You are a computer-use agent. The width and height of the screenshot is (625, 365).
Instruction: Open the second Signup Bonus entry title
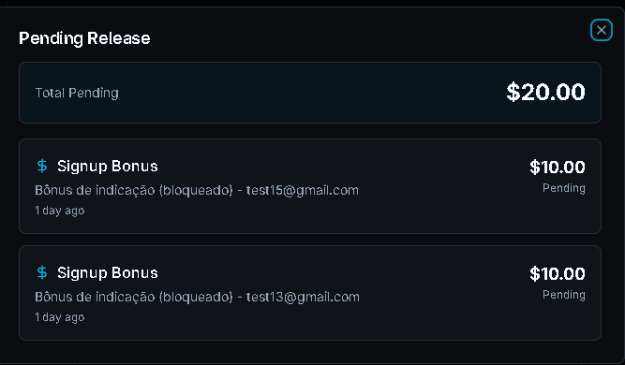point(108,273)
